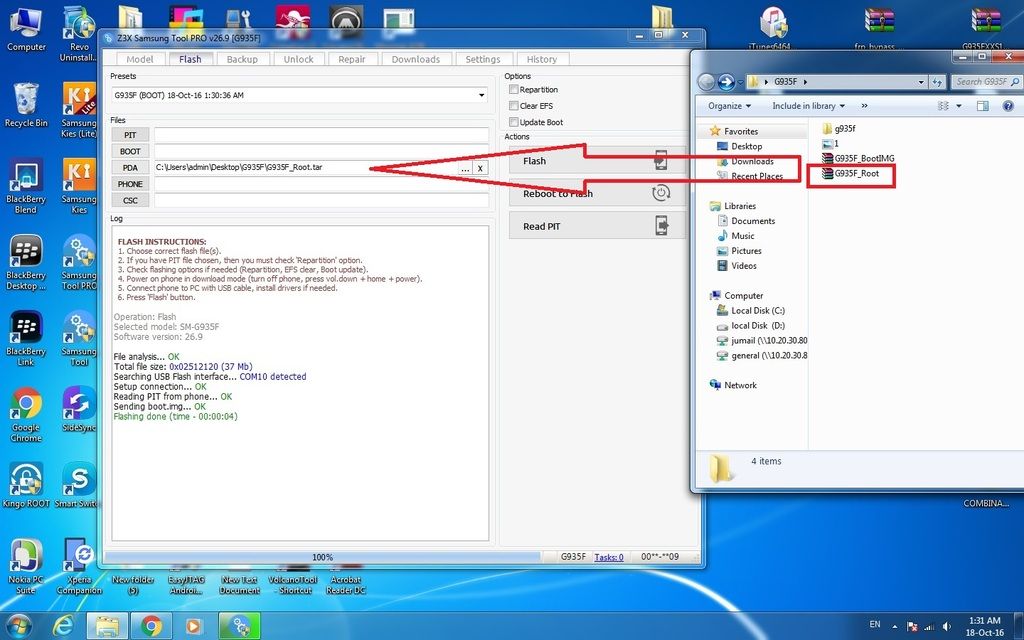Click the CSC file button

point(131,200)
